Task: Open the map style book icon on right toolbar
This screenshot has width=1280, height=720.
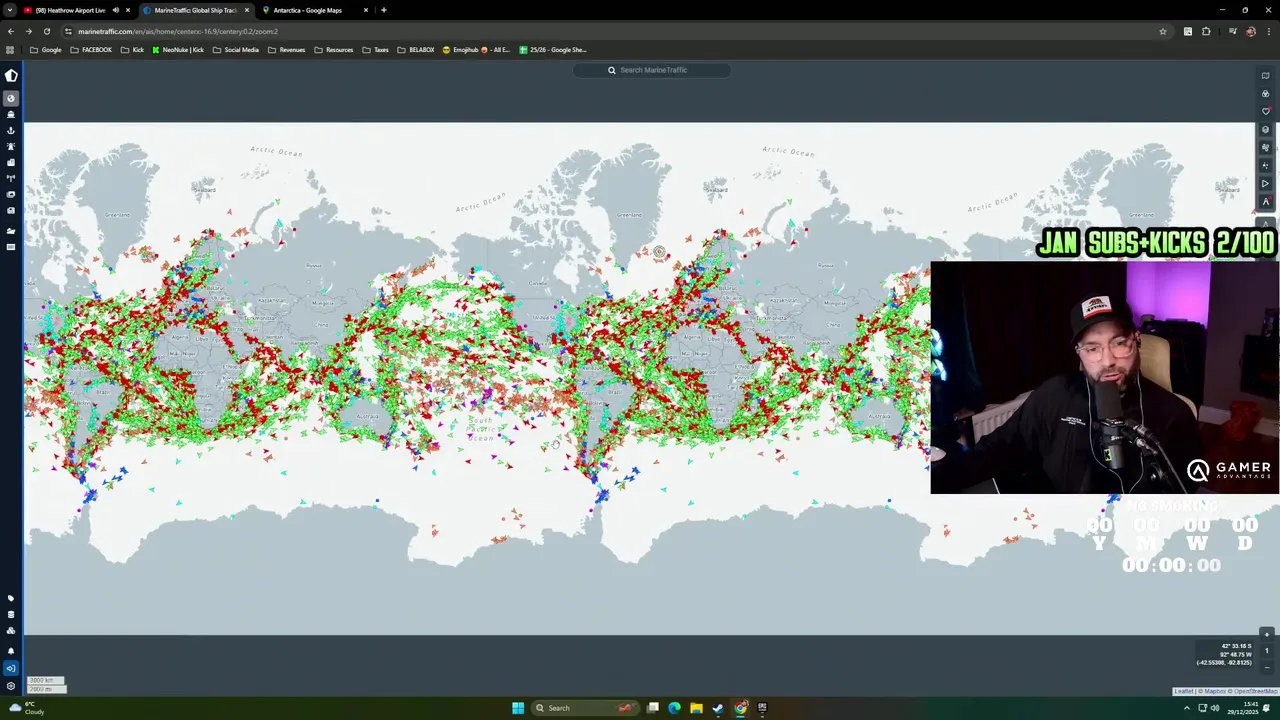Action: (1265, 76)
